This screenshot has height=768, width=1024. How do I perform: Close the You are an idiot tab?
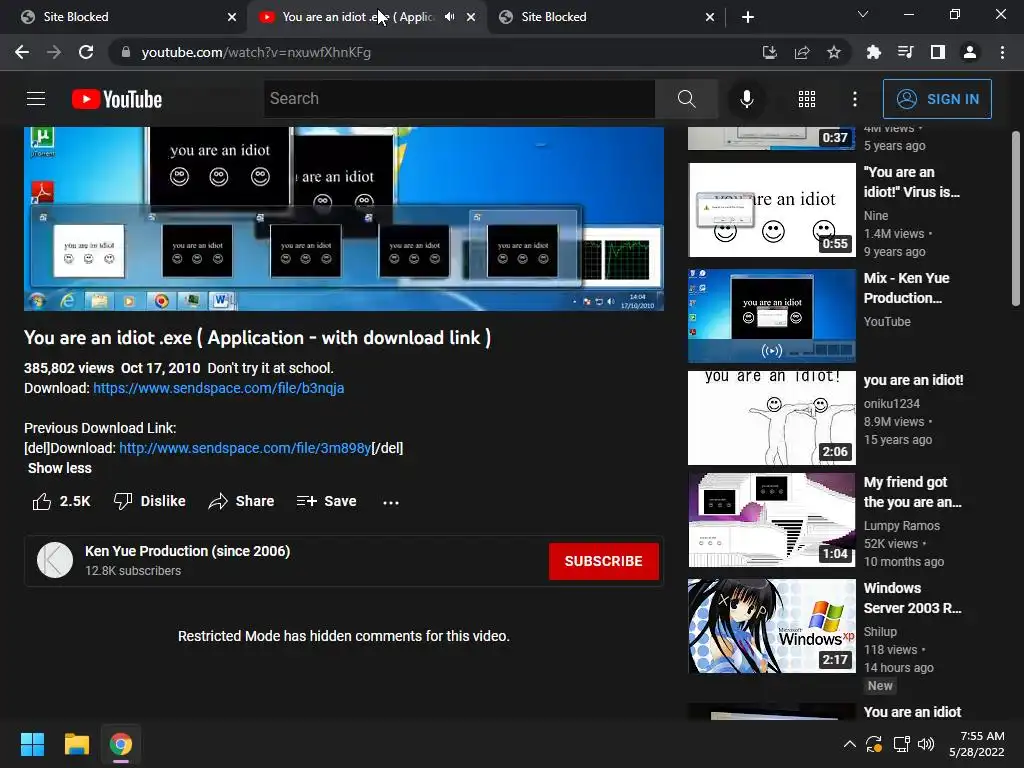pos(471,17)
